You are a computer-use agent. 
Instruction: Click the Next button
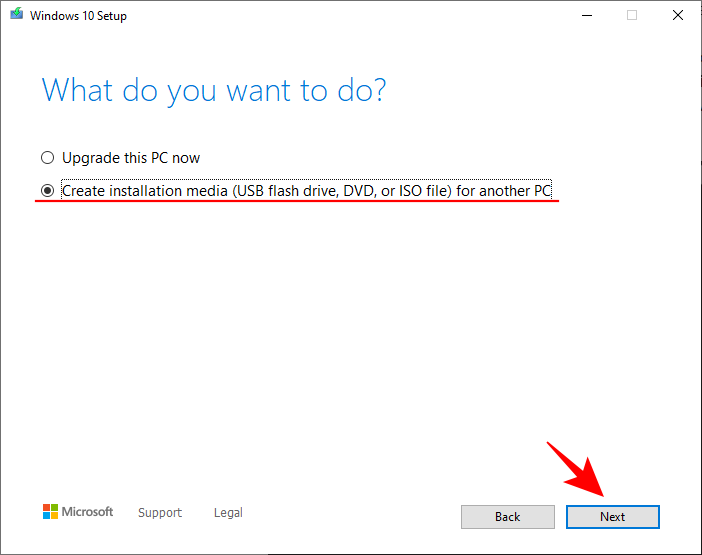pyautogui.click(x=612, y=517)
